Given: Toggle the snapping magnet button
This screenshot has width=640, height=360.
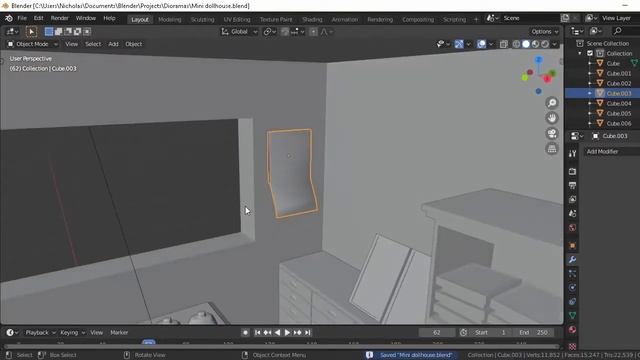Looking at the screenshot, I should pyautogui.click(x=285, y=31).
